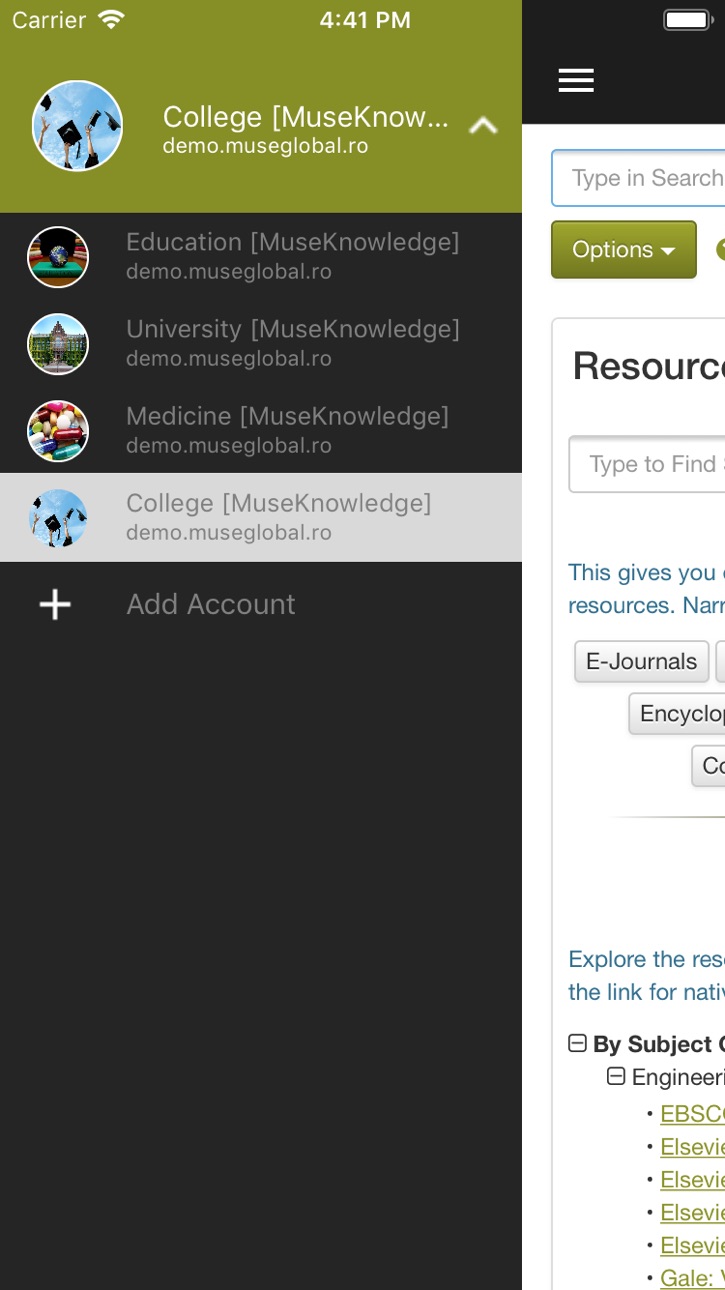Open the Options dropdown
Viewport: 725px width, 1290px height.
point(623,249)
